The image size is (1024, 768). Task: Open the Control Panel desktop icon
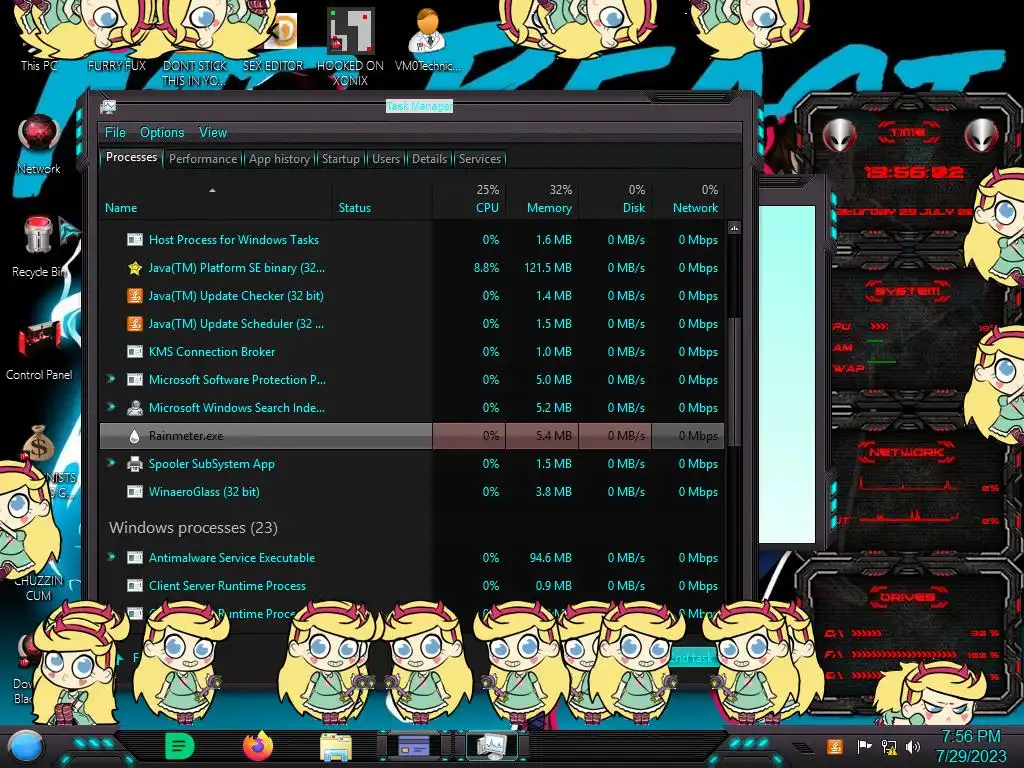pos(39,350)
